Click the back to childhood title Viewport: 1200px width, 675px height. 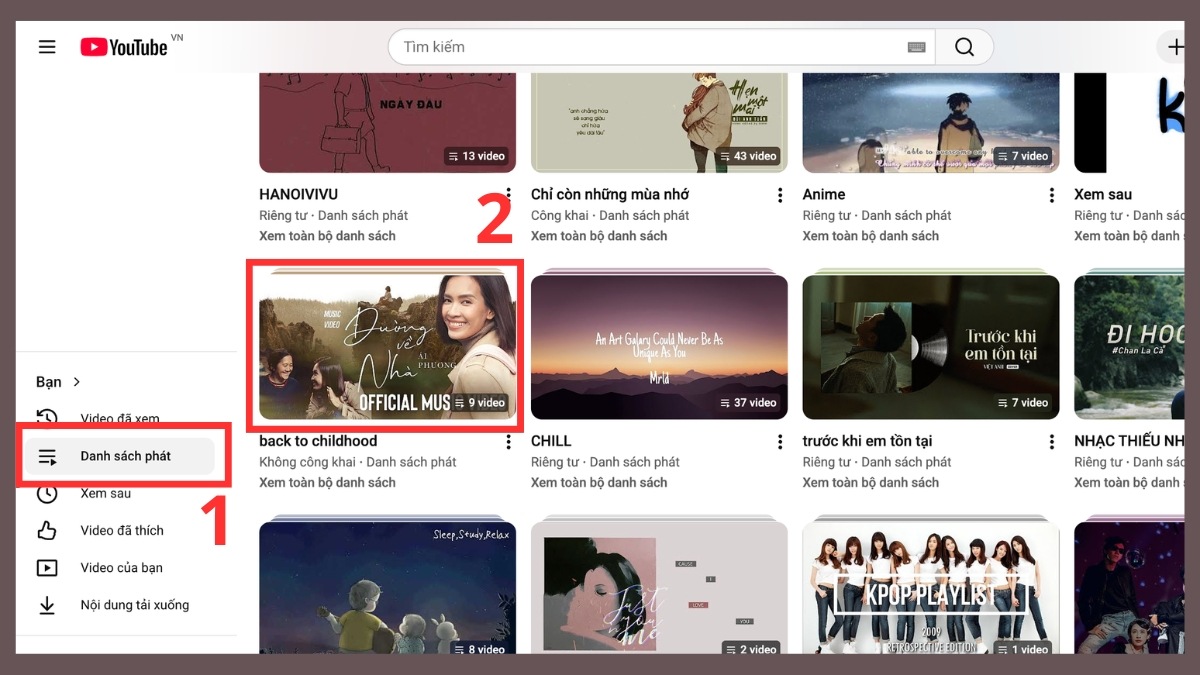tap(318, 441)
